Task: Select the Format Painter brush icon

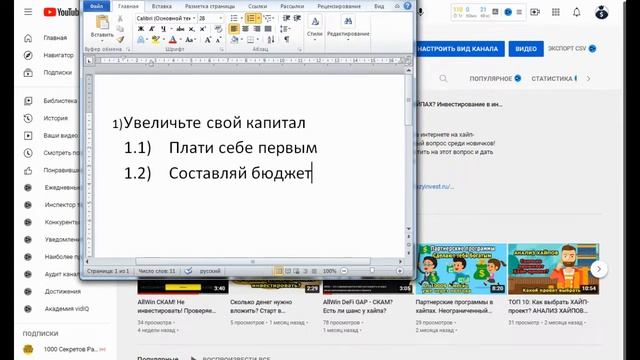Action: (120, 39)
